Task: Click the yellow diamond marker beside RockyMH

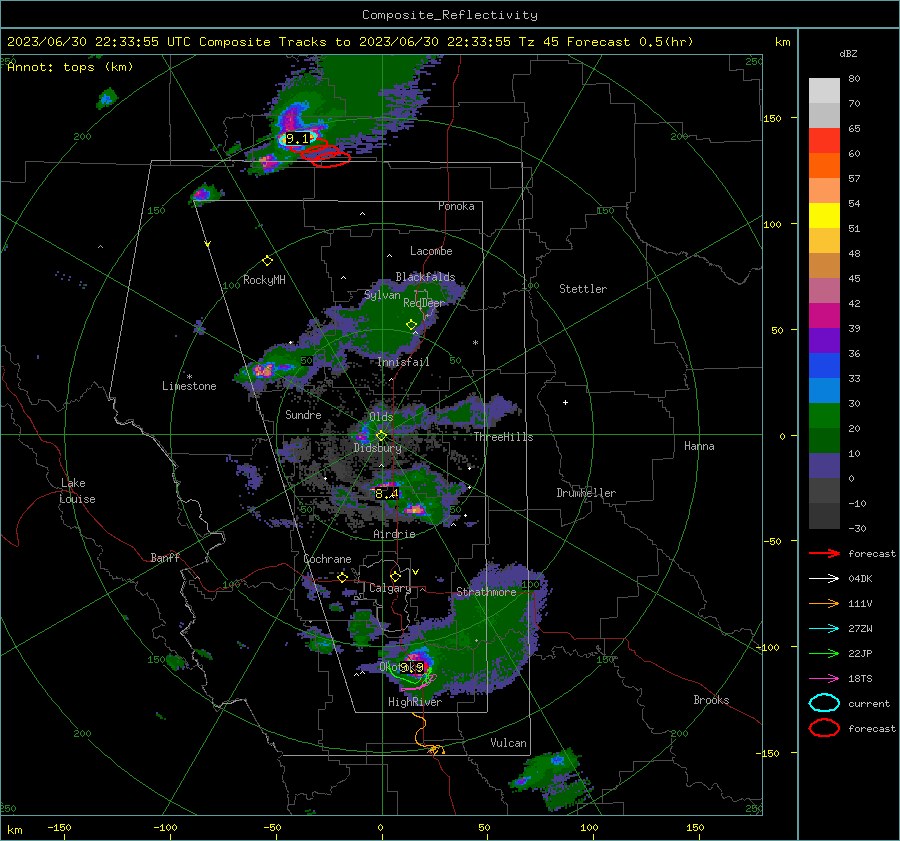Action: 267,261
